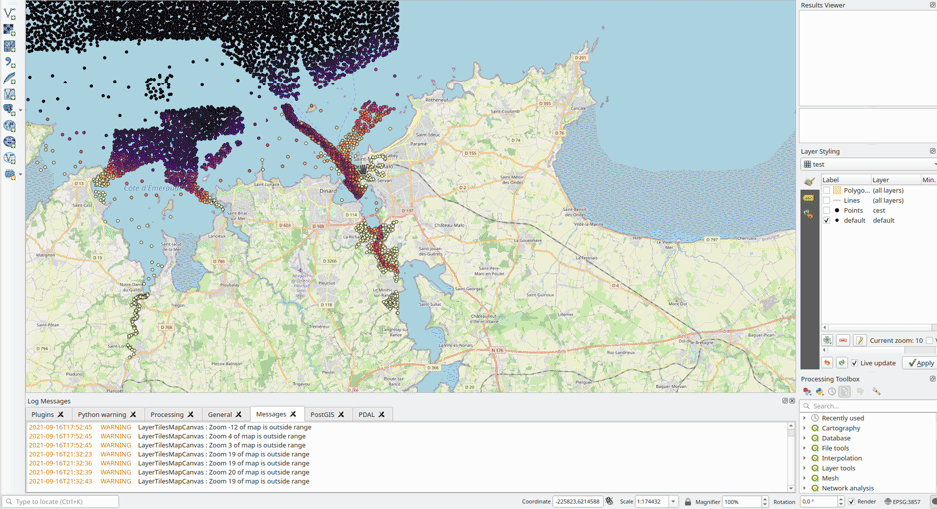Screen dimensions: 937x509
Task: Enable the Points rule checkbox
Action: 826,210
